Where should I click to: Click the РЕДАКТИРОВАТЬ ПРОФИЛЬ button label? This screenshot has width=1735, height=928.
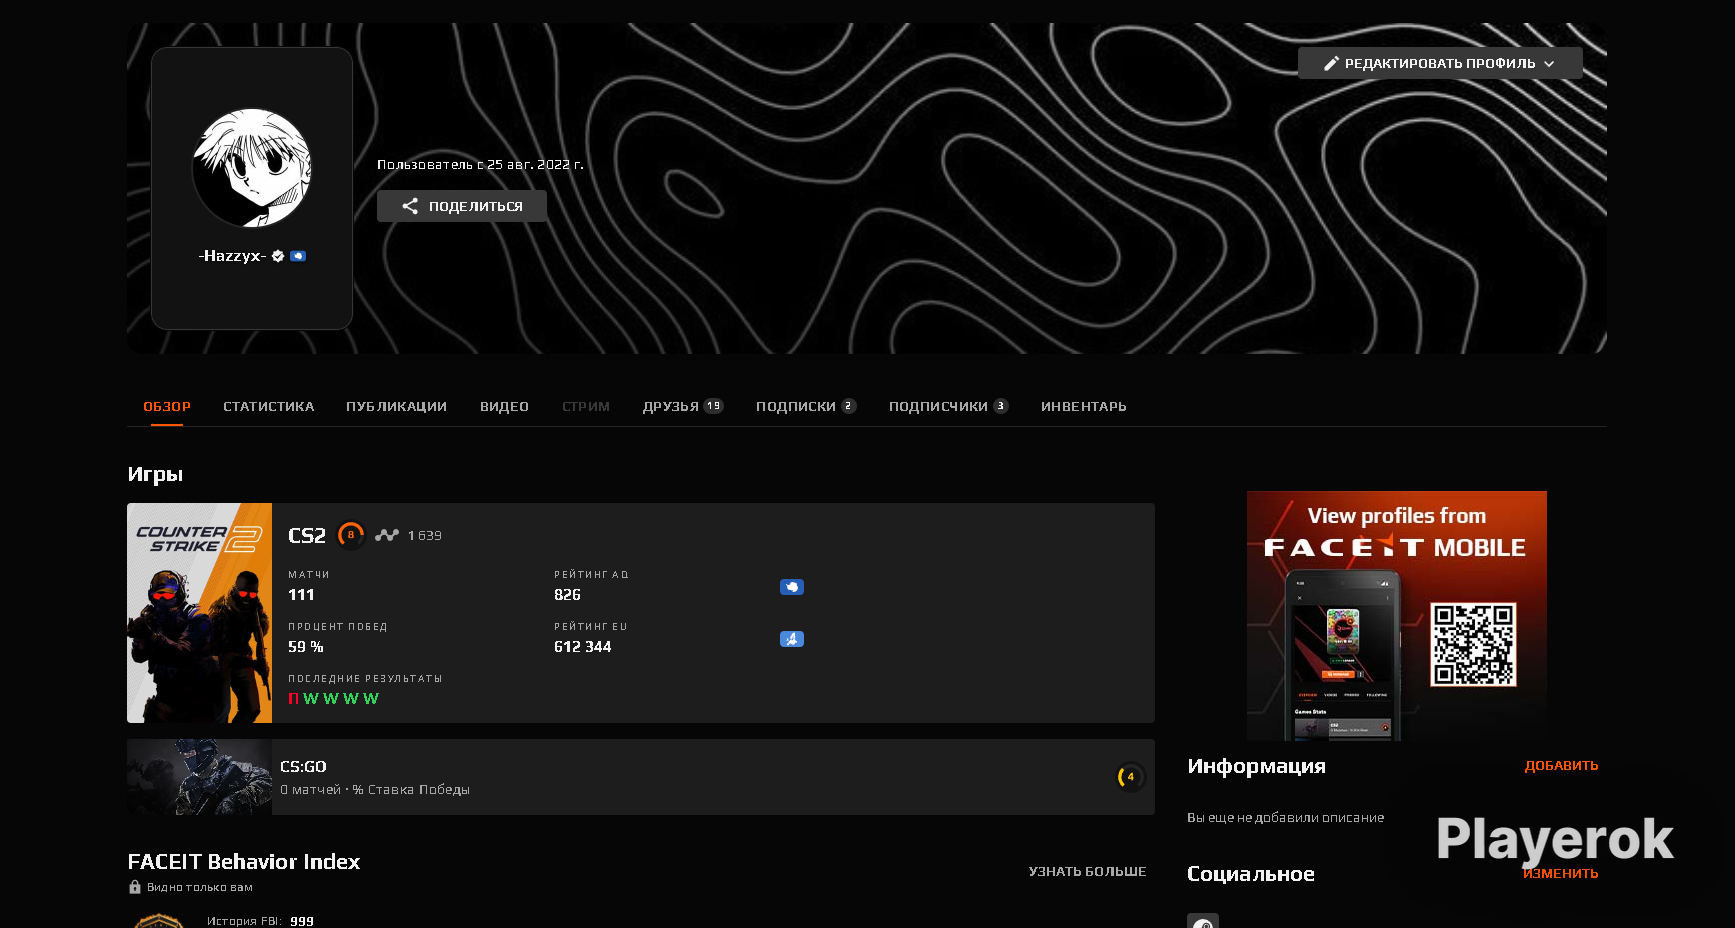1440,63
